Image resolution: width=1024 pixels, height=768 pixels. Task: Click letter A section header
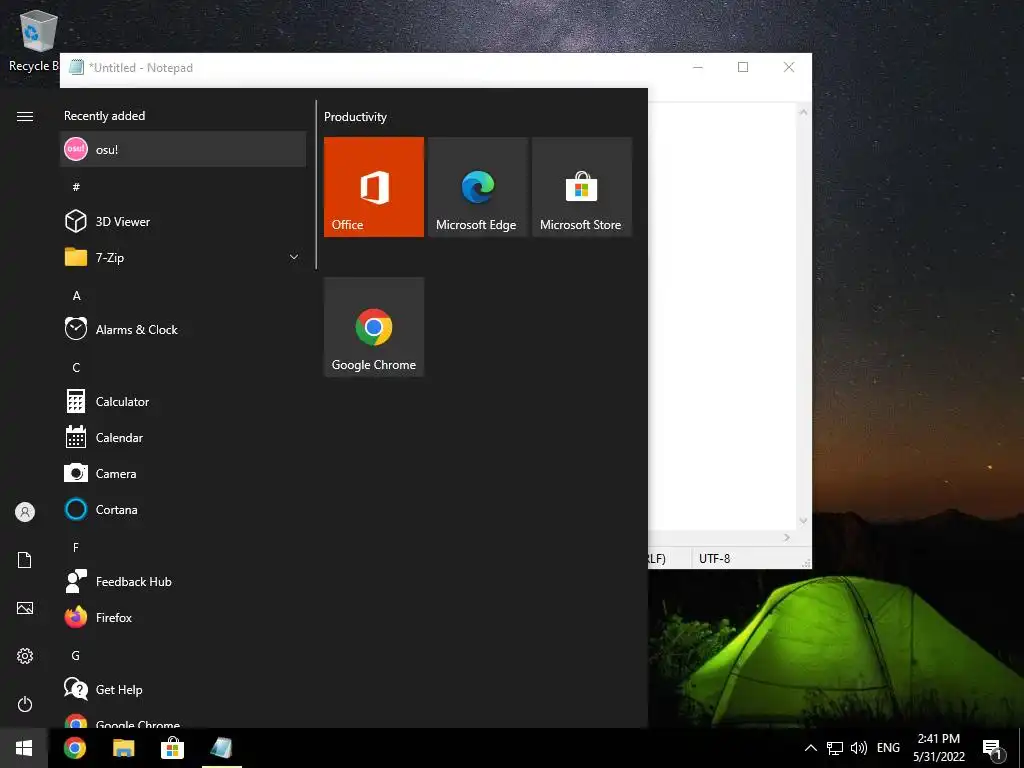click(76, 296)
